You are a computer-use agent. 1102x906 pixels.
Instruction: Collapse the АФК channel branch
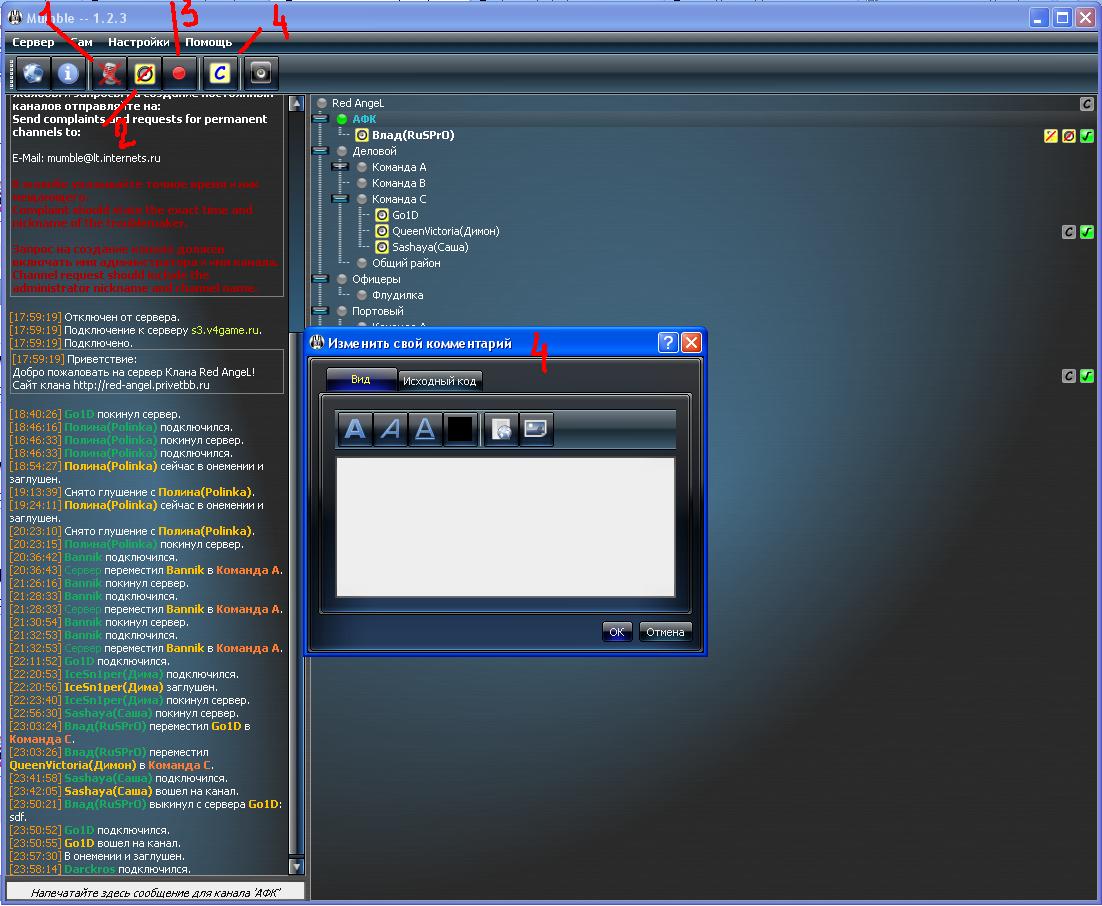click(320, 119)
